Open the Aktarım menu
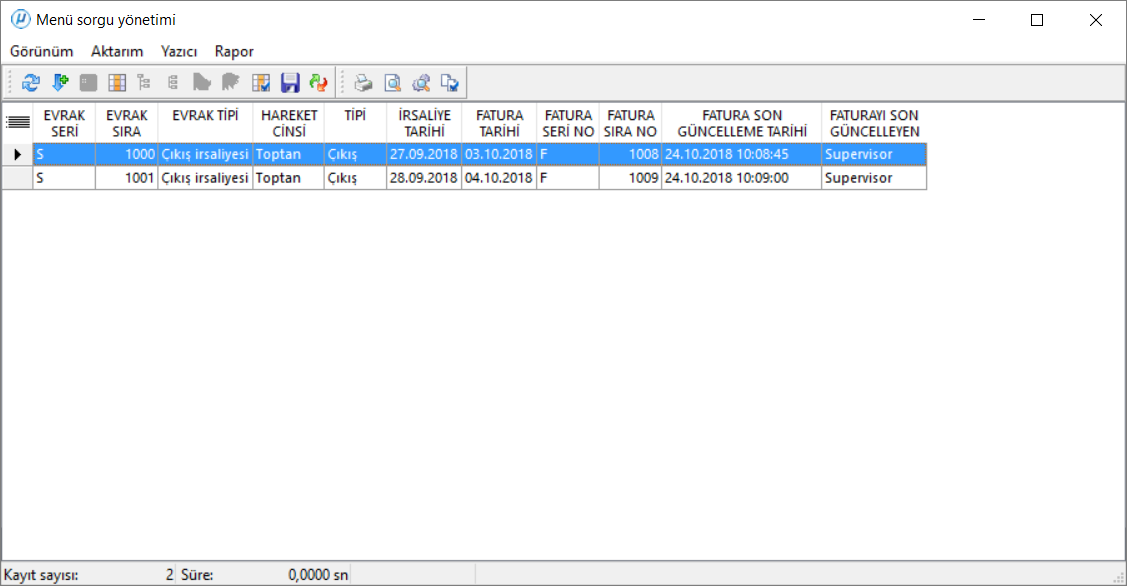Viewport: 1127px width, 586px height. pos(117,51)
